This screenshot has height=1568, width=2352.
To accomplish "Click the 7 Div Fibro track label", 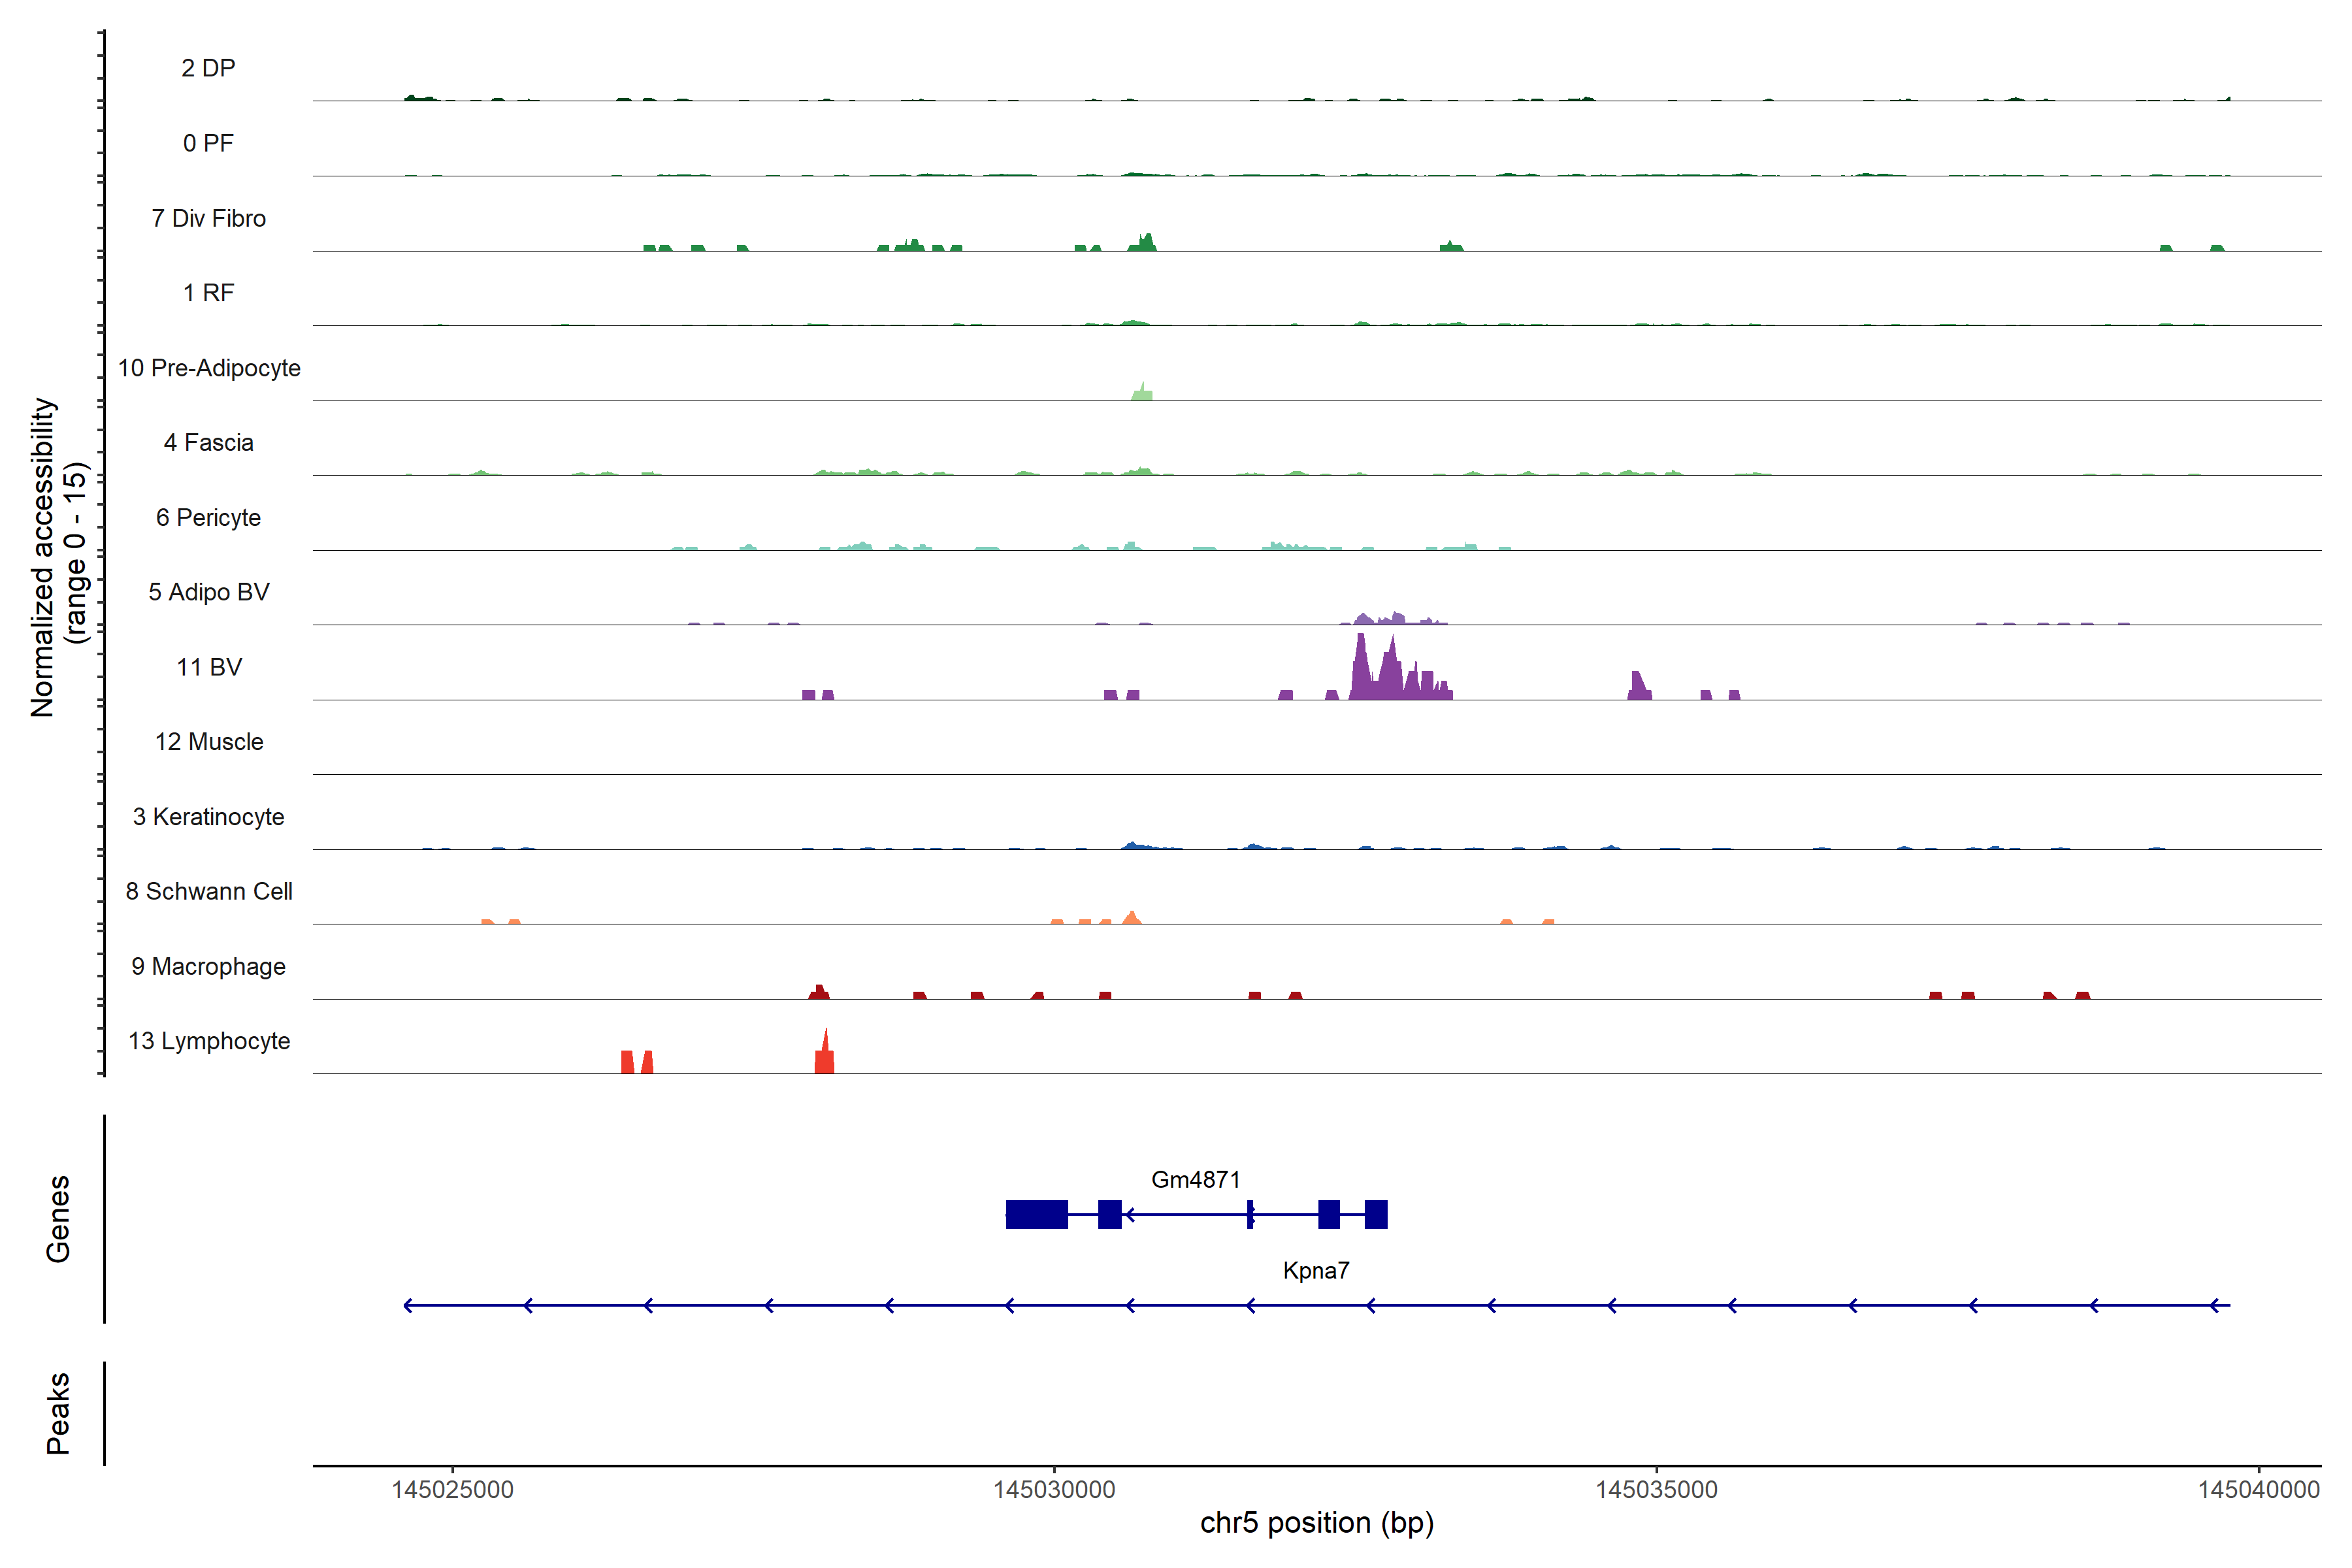I will click(208, 218).
